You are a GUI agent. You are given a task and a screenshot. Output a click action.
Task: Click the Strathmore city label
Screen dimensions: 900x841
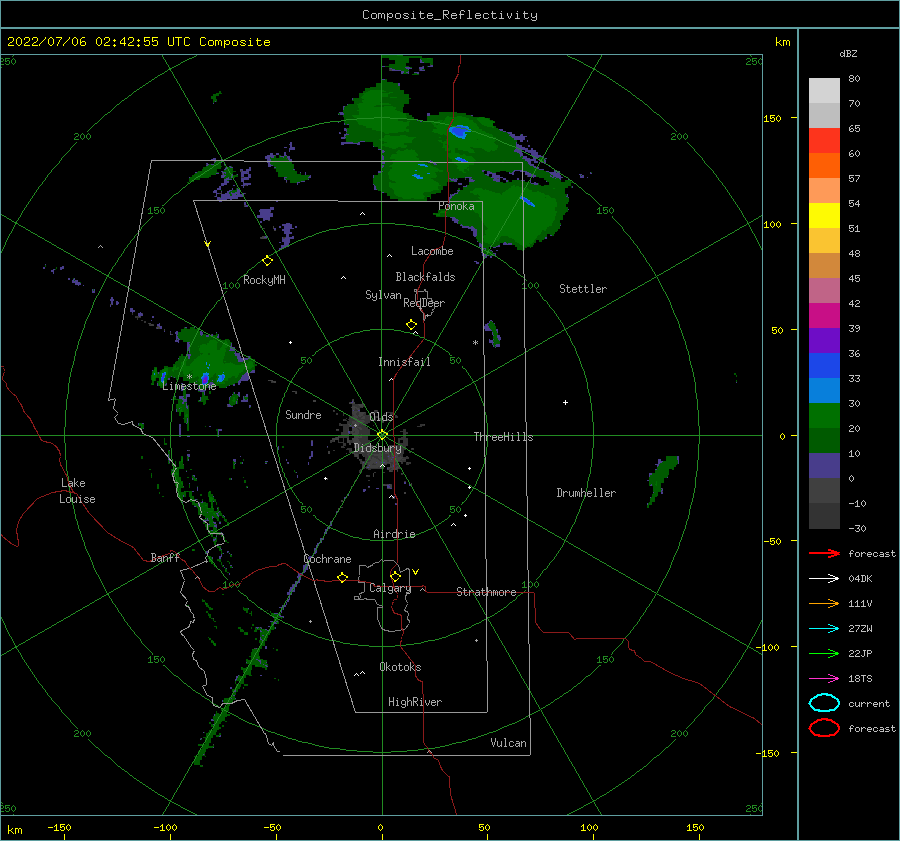click(486, 592)
